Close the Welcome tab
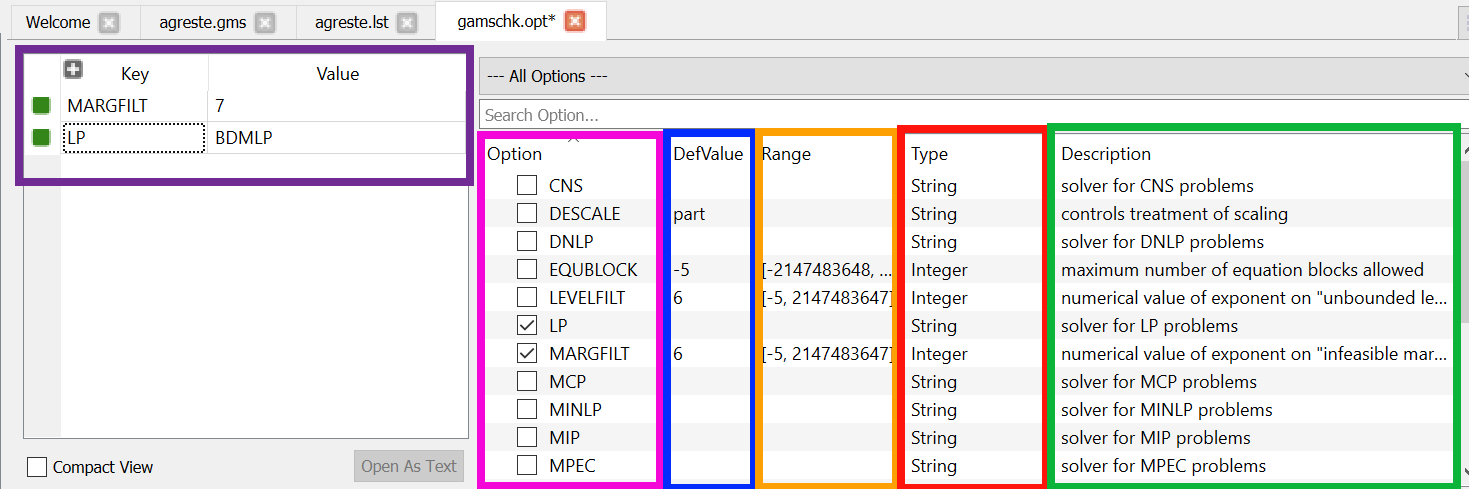The height and width of the screenshot is (489, 1469). tap(109, 22)
